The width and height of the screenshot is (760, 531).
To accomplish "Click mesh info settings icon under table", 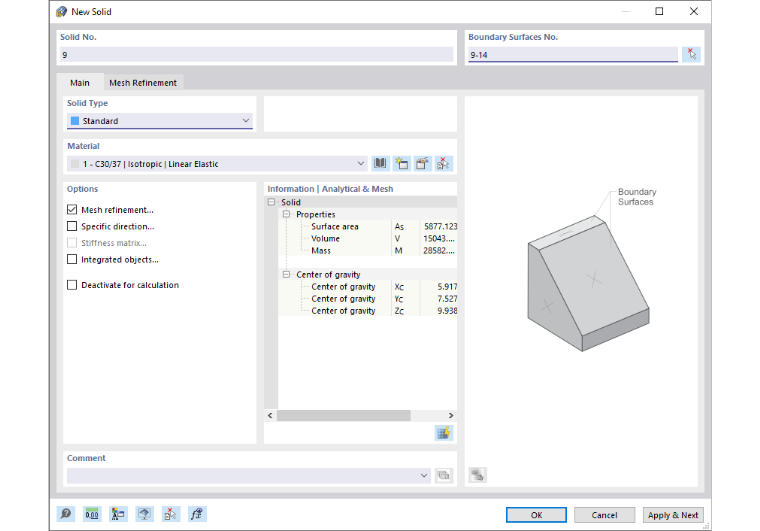I will [443, 433].
